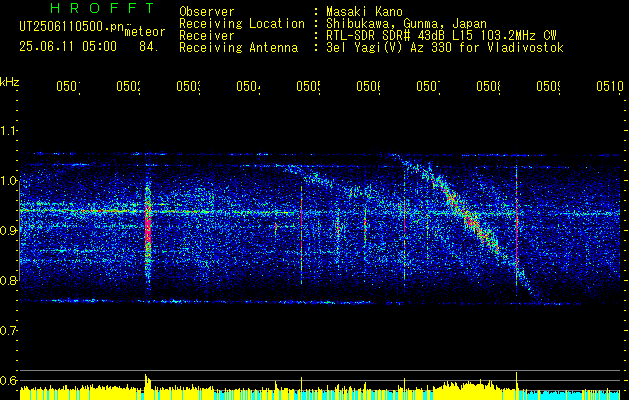Click the 0.7 frequency axis label
This screenshot has height=400, width=629.
[x=8, y=331]
